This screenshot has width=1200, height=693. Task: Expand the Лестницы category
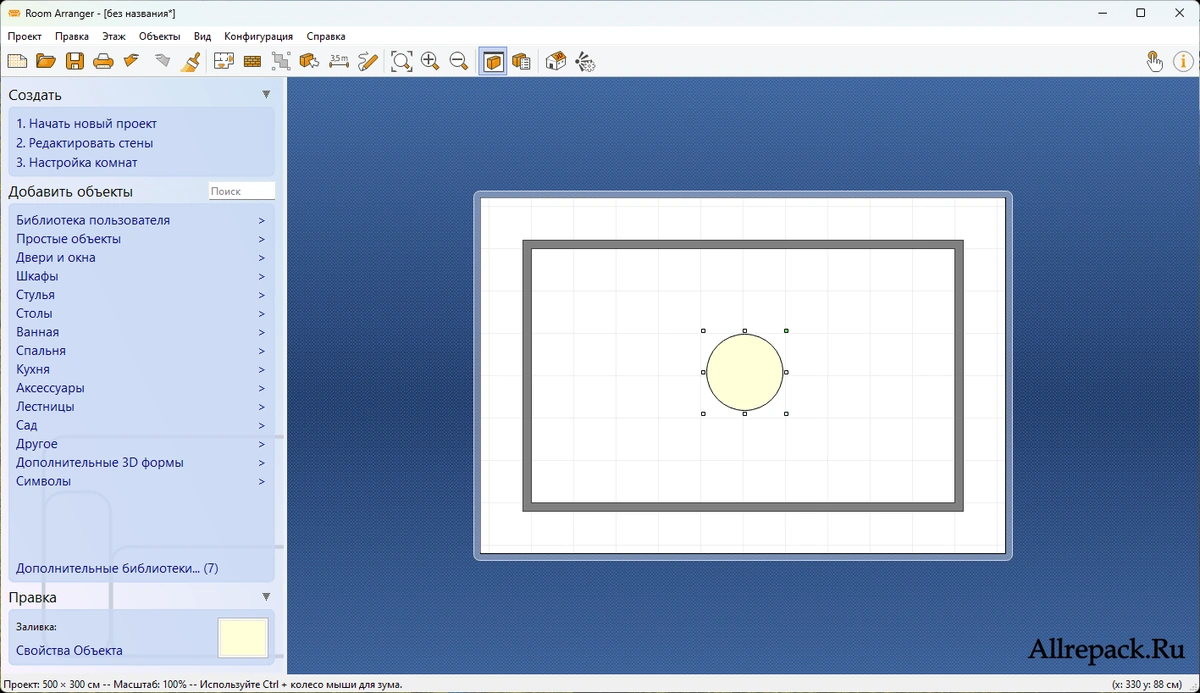click(x=141, y=407)
